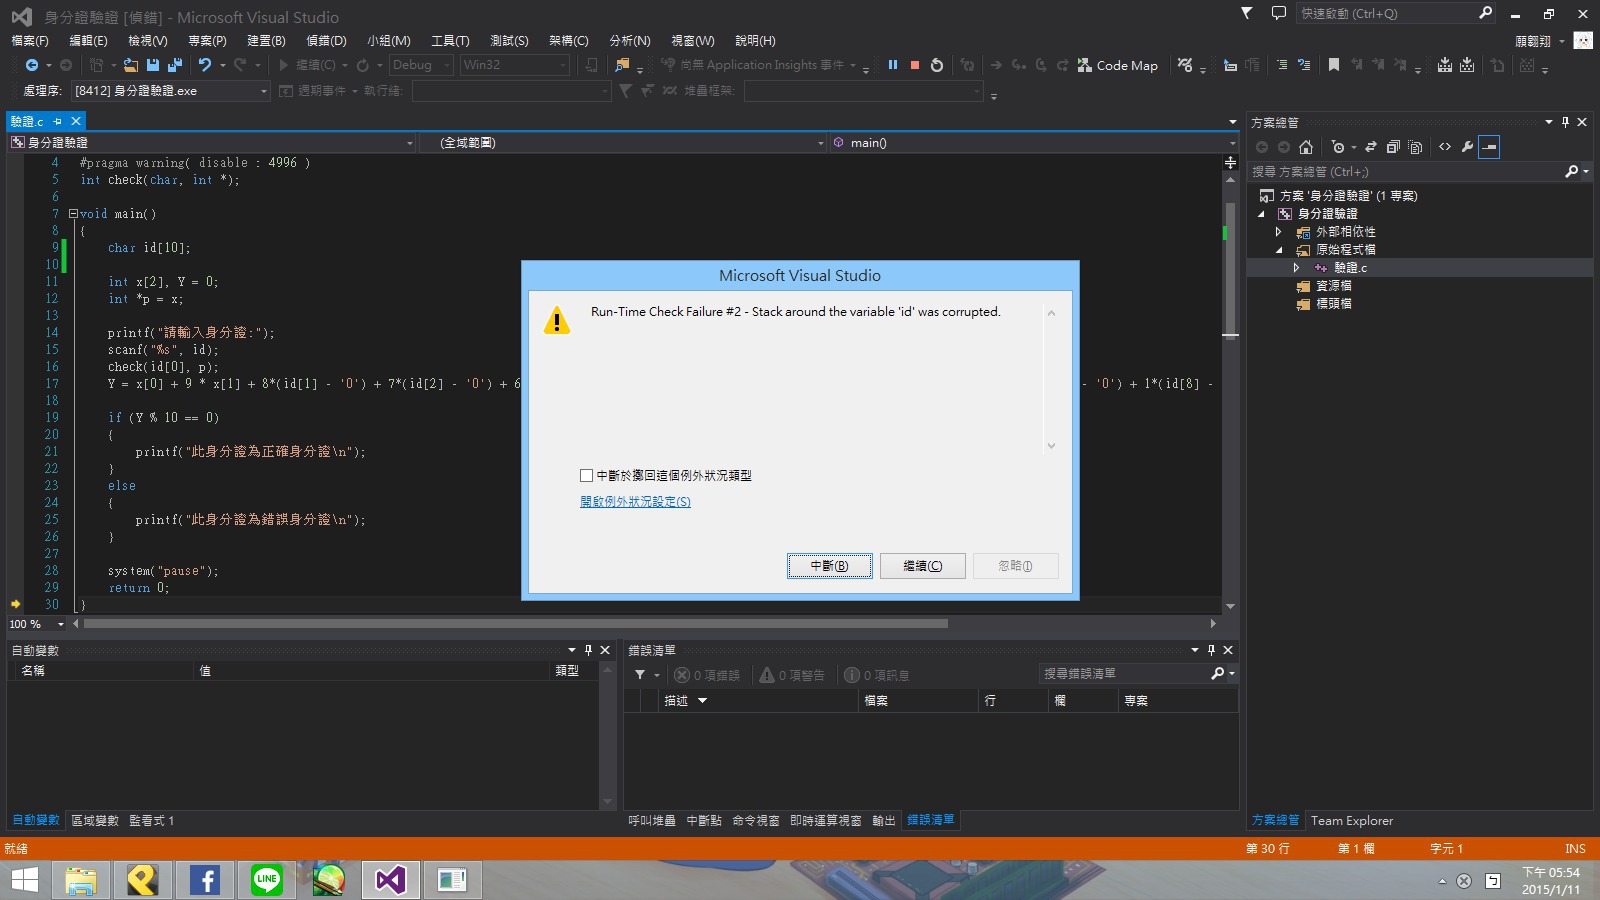
Task: Open the (全域範圍) scope dropdown
Action: click(623, 143)
